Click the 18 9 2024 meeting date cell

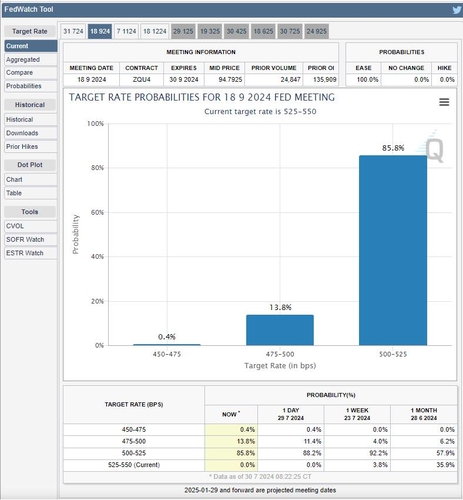tap(92, 80)
